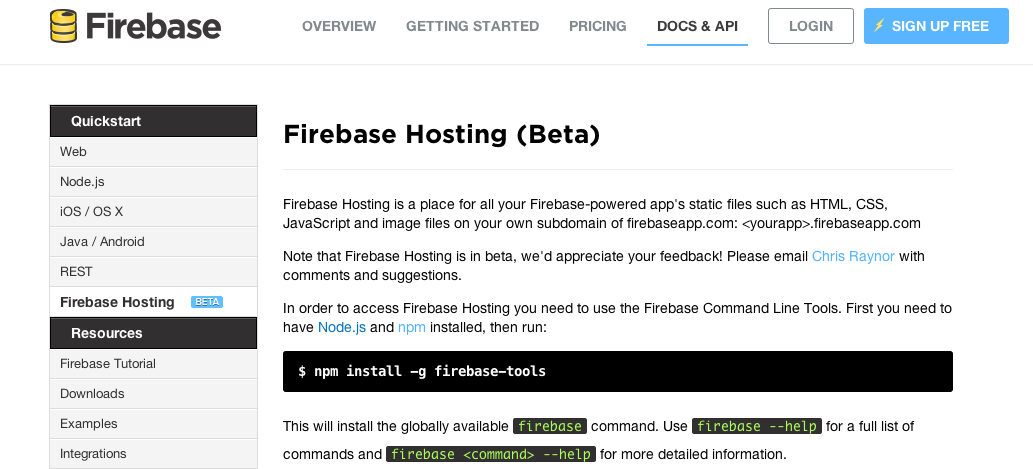Open the Integrations page
This screenshot has width=1033, height=469.
[153, 454]
